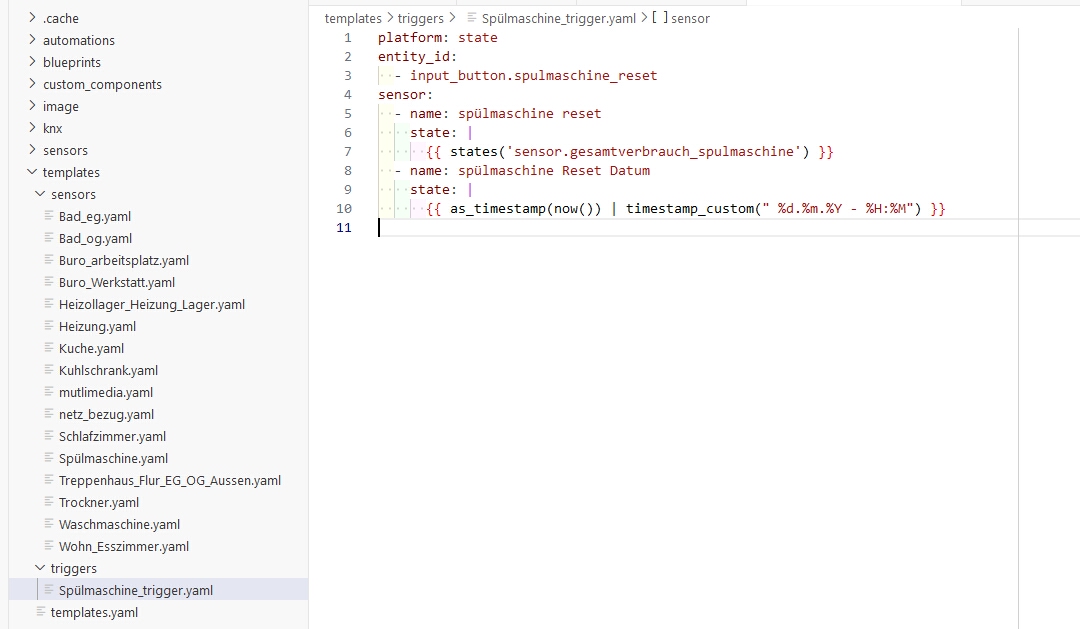Collapse the sensors subfolder under templates
1080x629 pixels.
[x=40, y=194]
